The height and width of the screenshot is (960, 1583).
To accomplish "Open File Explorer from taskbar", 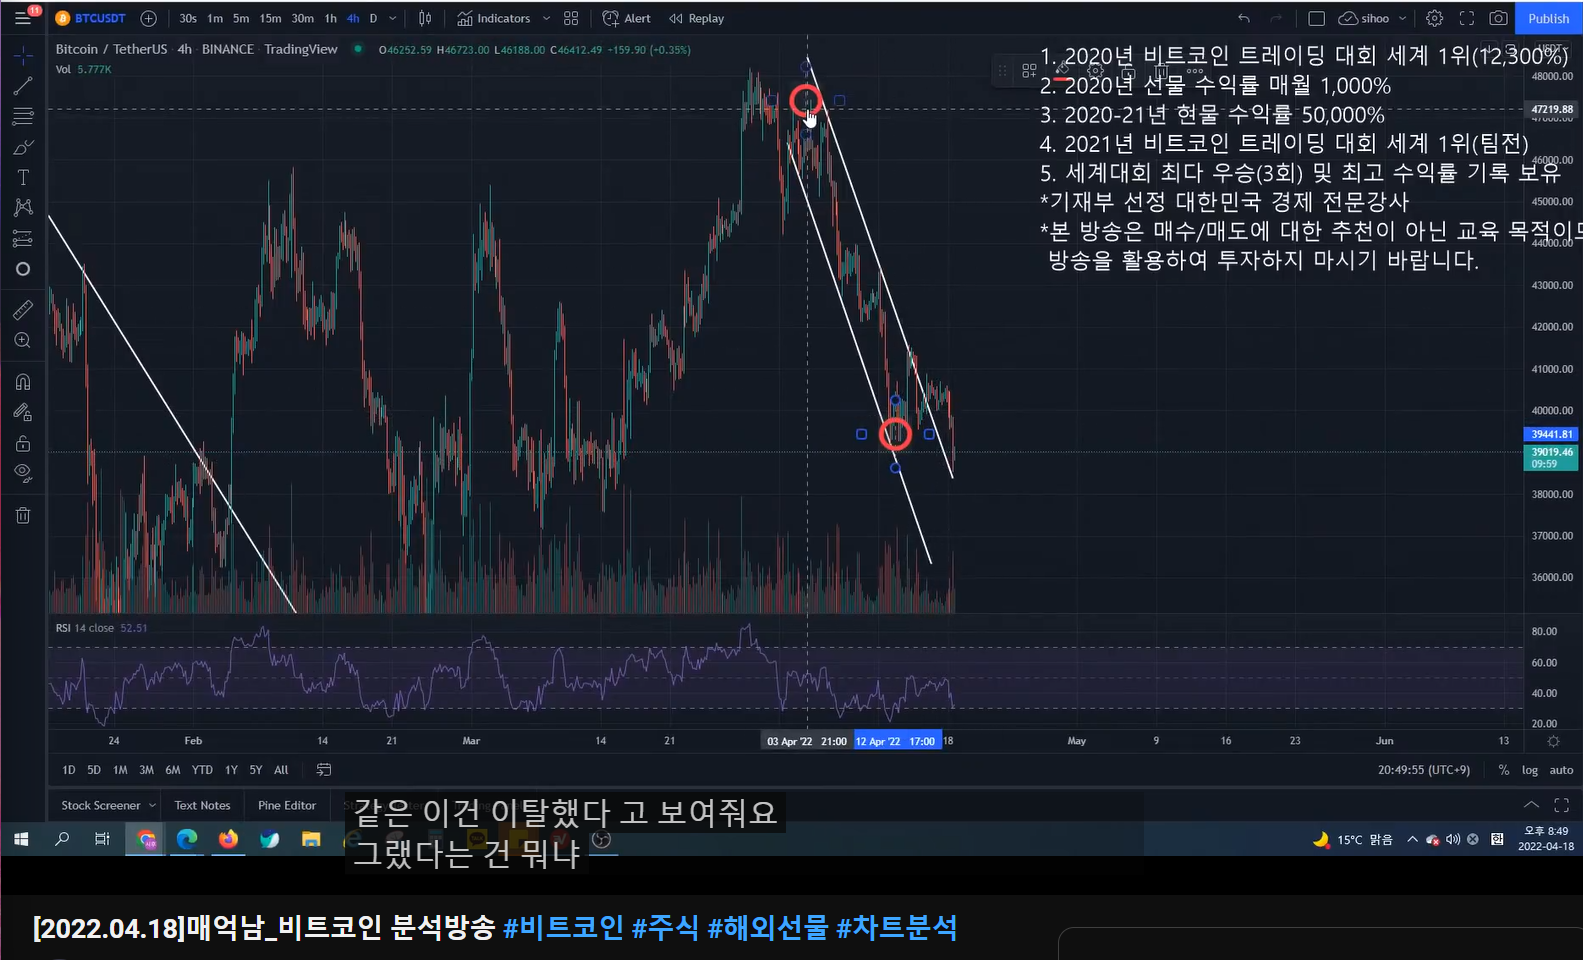I will pos(311,839).
